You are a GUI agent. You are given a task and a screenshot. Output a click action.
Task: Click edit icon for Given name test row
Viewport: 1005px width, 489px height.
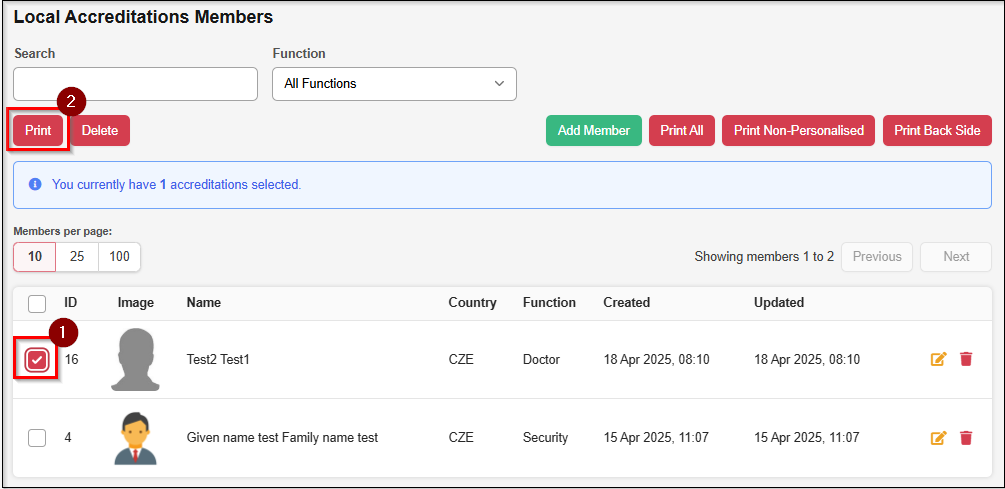938,437
